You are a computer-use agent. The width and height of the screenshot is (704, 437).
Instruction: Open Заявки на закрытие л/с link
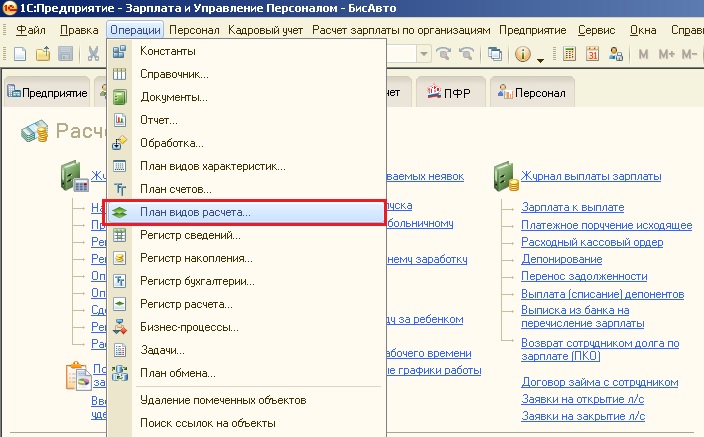583,416
